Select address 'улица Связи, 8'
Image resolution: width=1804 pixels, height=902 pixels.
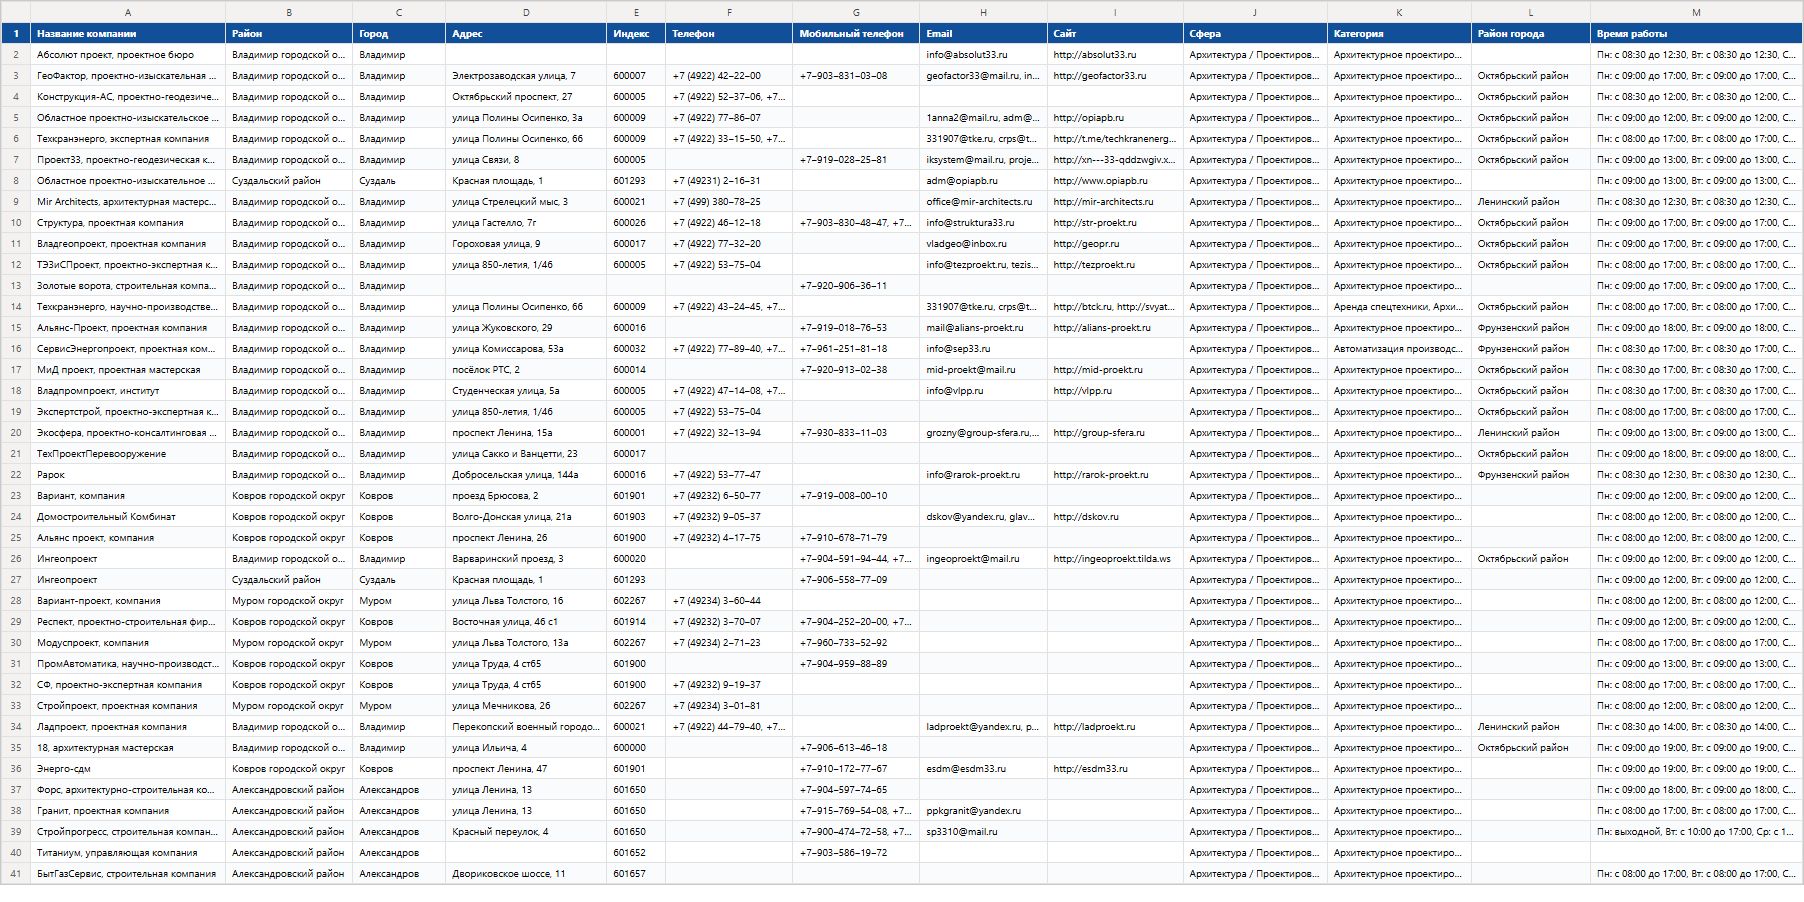(526, 160)
